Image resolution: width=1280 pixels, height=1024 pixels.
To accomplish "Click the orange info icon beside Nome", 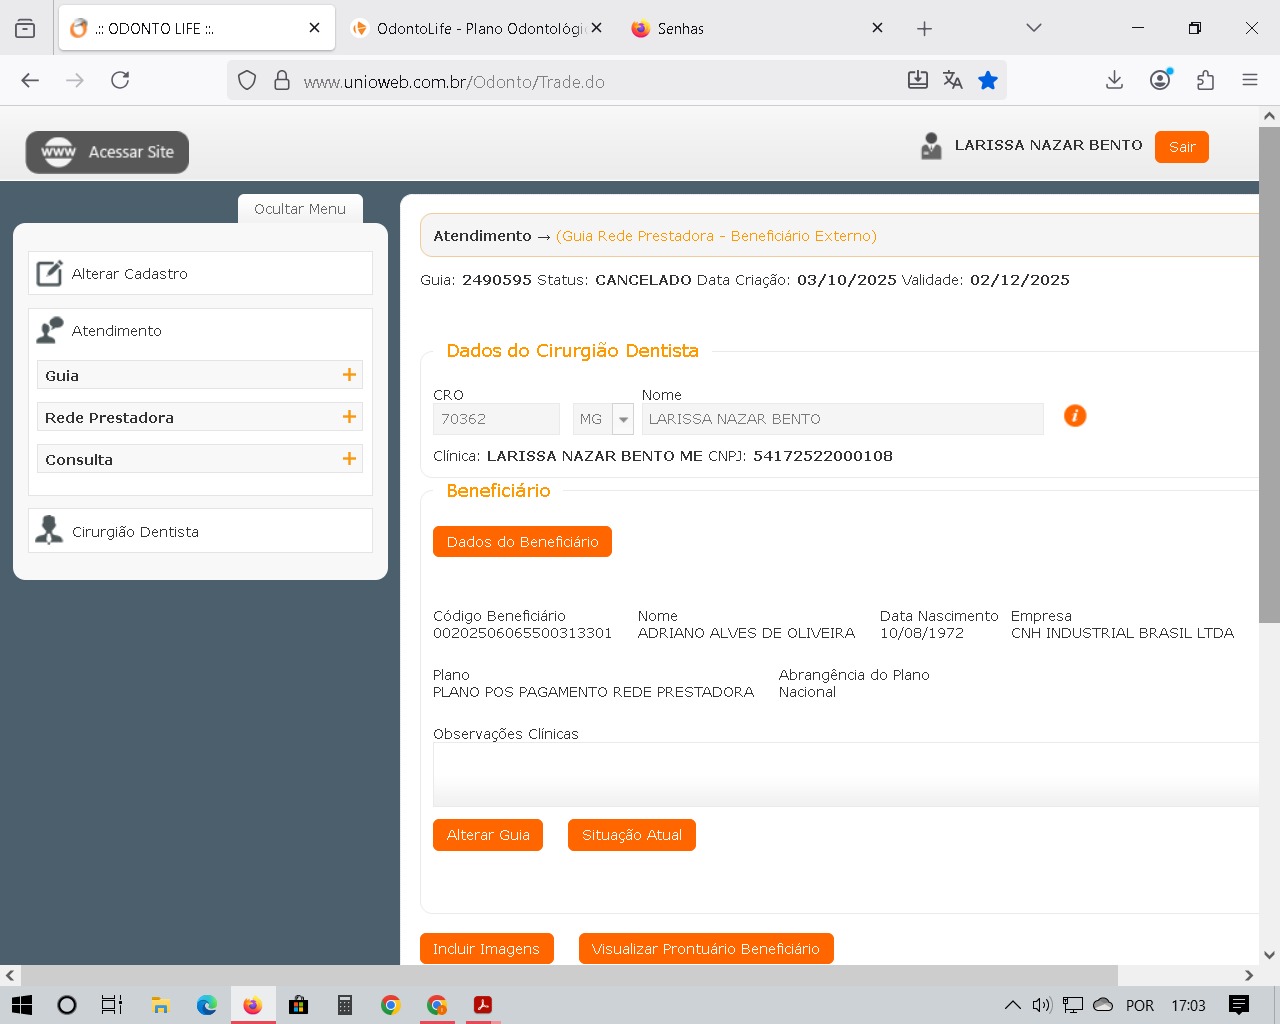I will click(x=1075, y=416).
